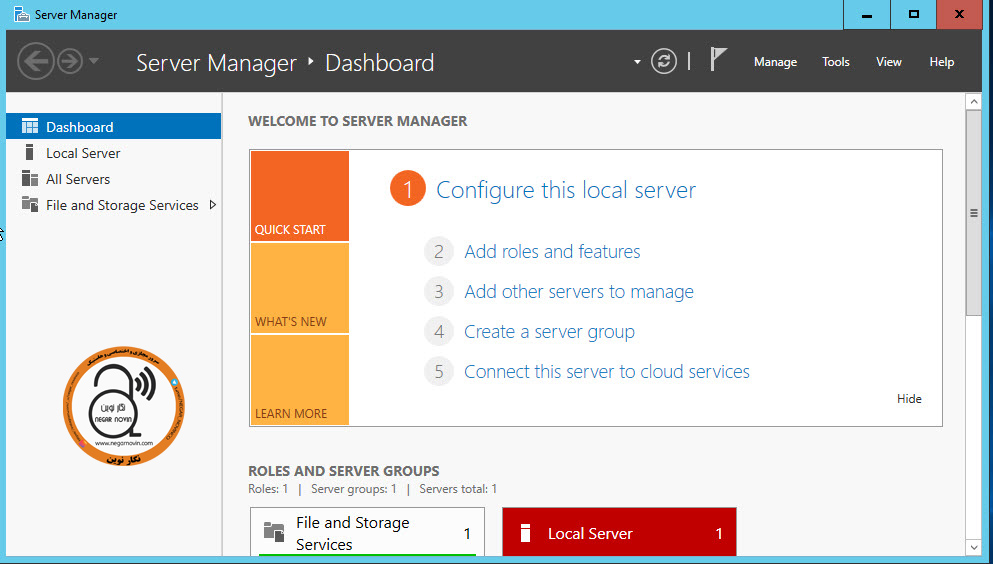Click Add other servers to manage link
Image resolution: width=993 pixels, height=564 pixels.
[579, 292]
